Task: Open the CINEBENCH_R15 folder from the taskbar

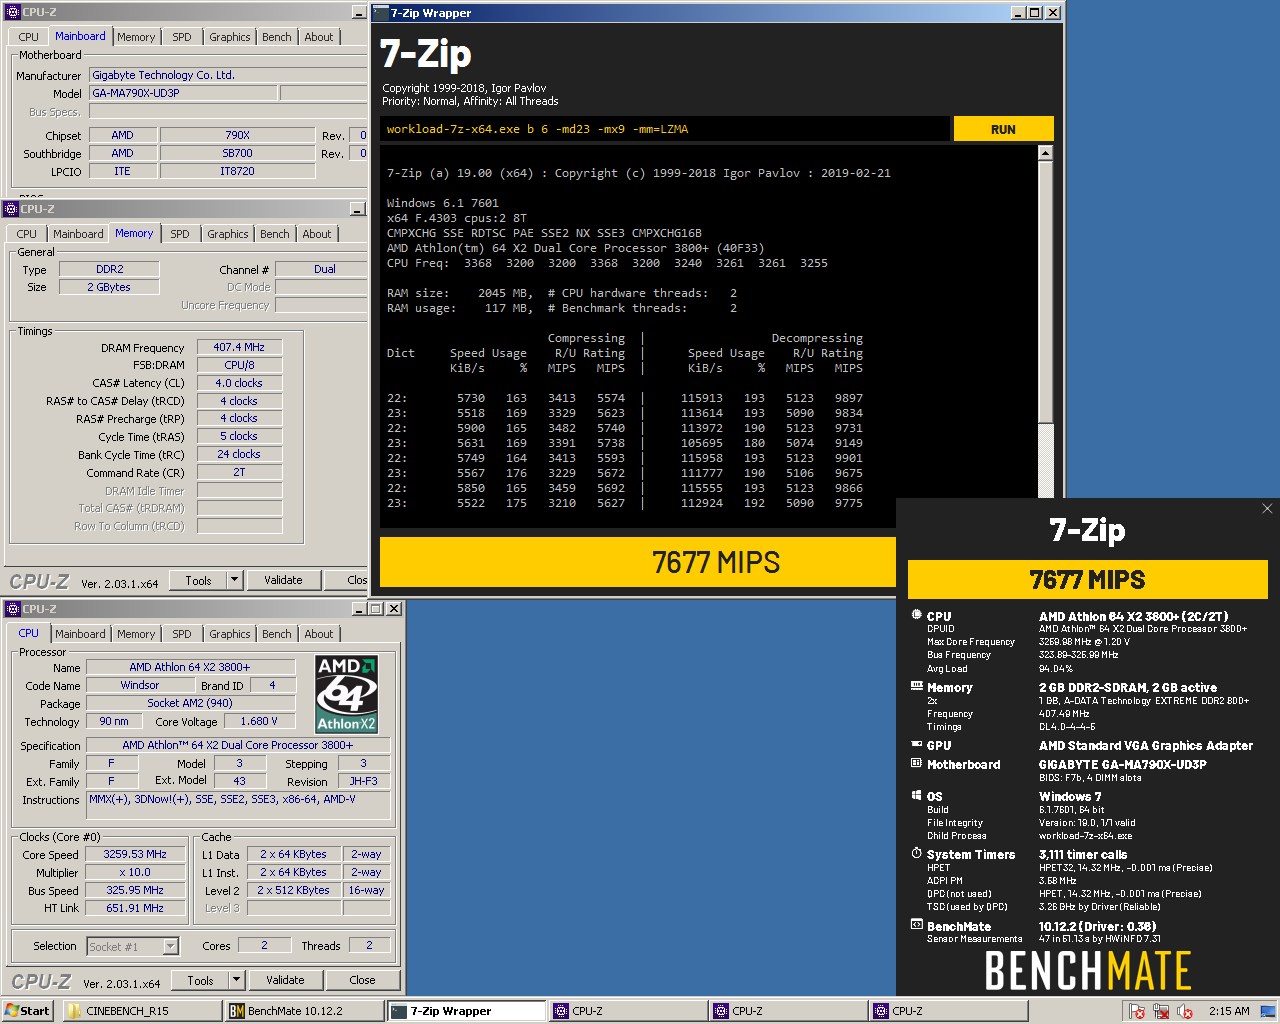Action: [x=143, y=1011]
